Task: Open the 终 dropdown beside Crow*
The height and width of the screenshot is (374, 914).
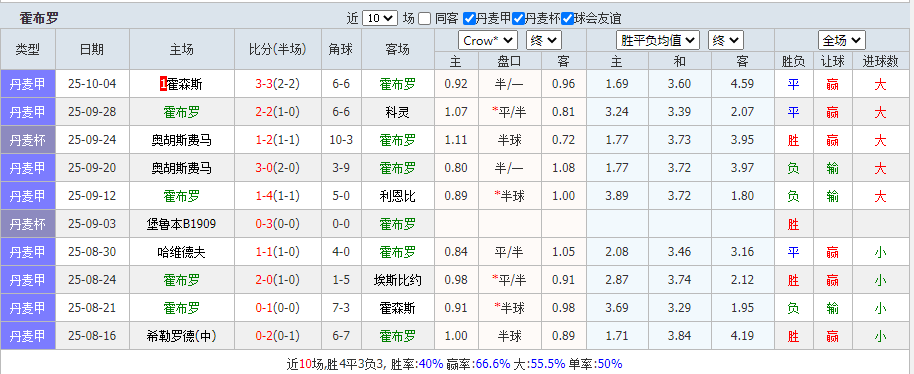Action: (x=543, y=41)
